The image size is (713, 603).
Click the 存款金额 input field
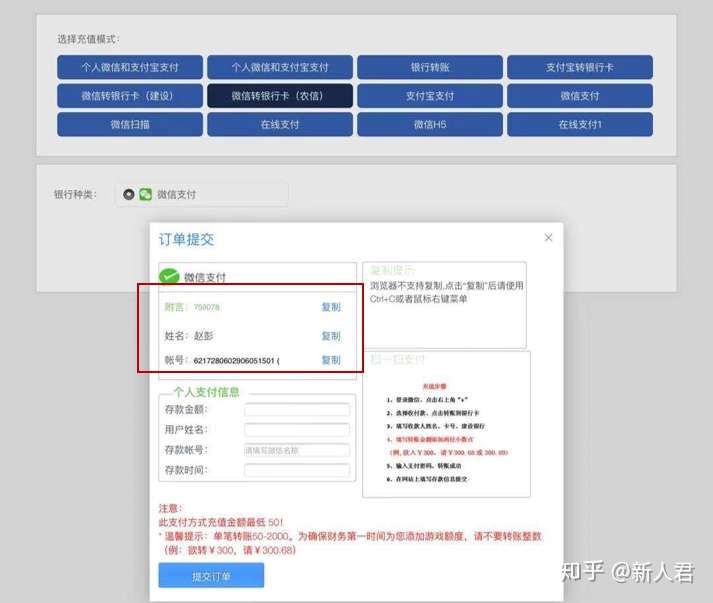[x=297, y=410]
